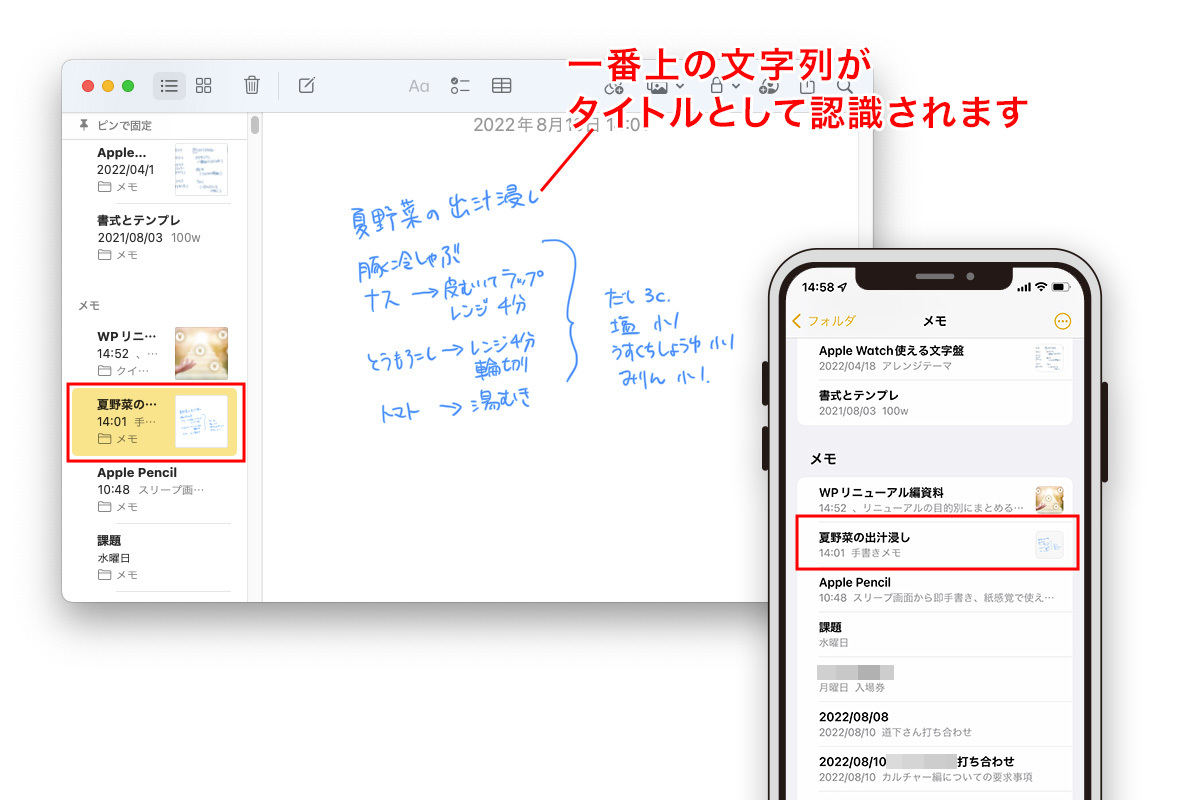The width and height of the screenshot is (1200, 800).
Task: Open the lock note dropdown
Action: tap(724, 86)
